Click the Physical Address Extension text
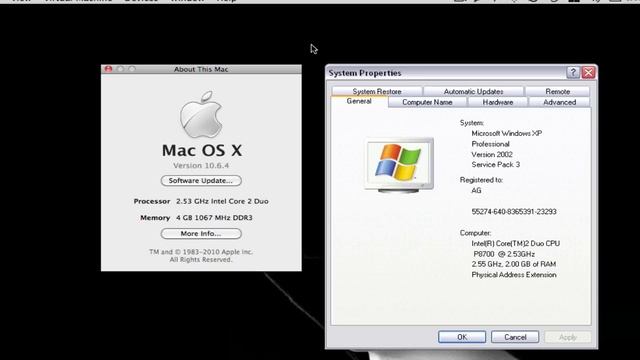 coord(514,275)
